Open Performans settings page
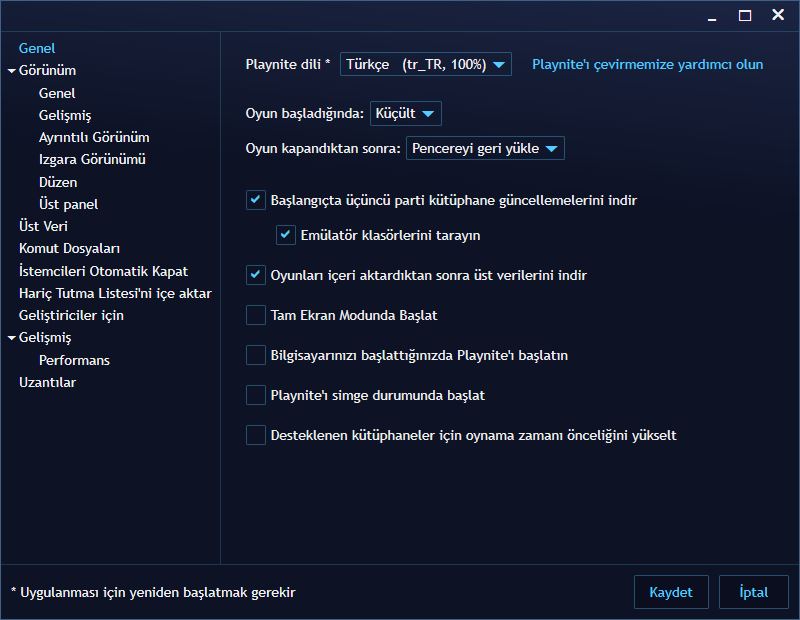 pyautogui.click(x=74, y=360)
